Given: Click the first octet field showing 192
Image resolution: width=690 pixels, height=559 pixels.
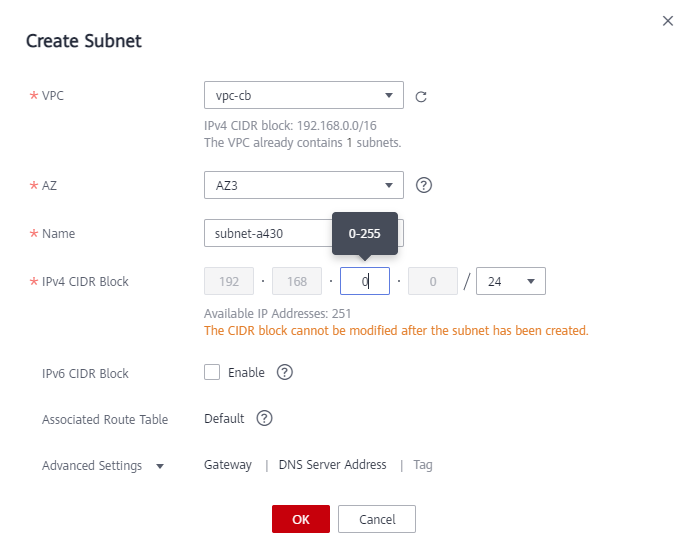Looking at the screenshot, I should (x=228, y=282).
